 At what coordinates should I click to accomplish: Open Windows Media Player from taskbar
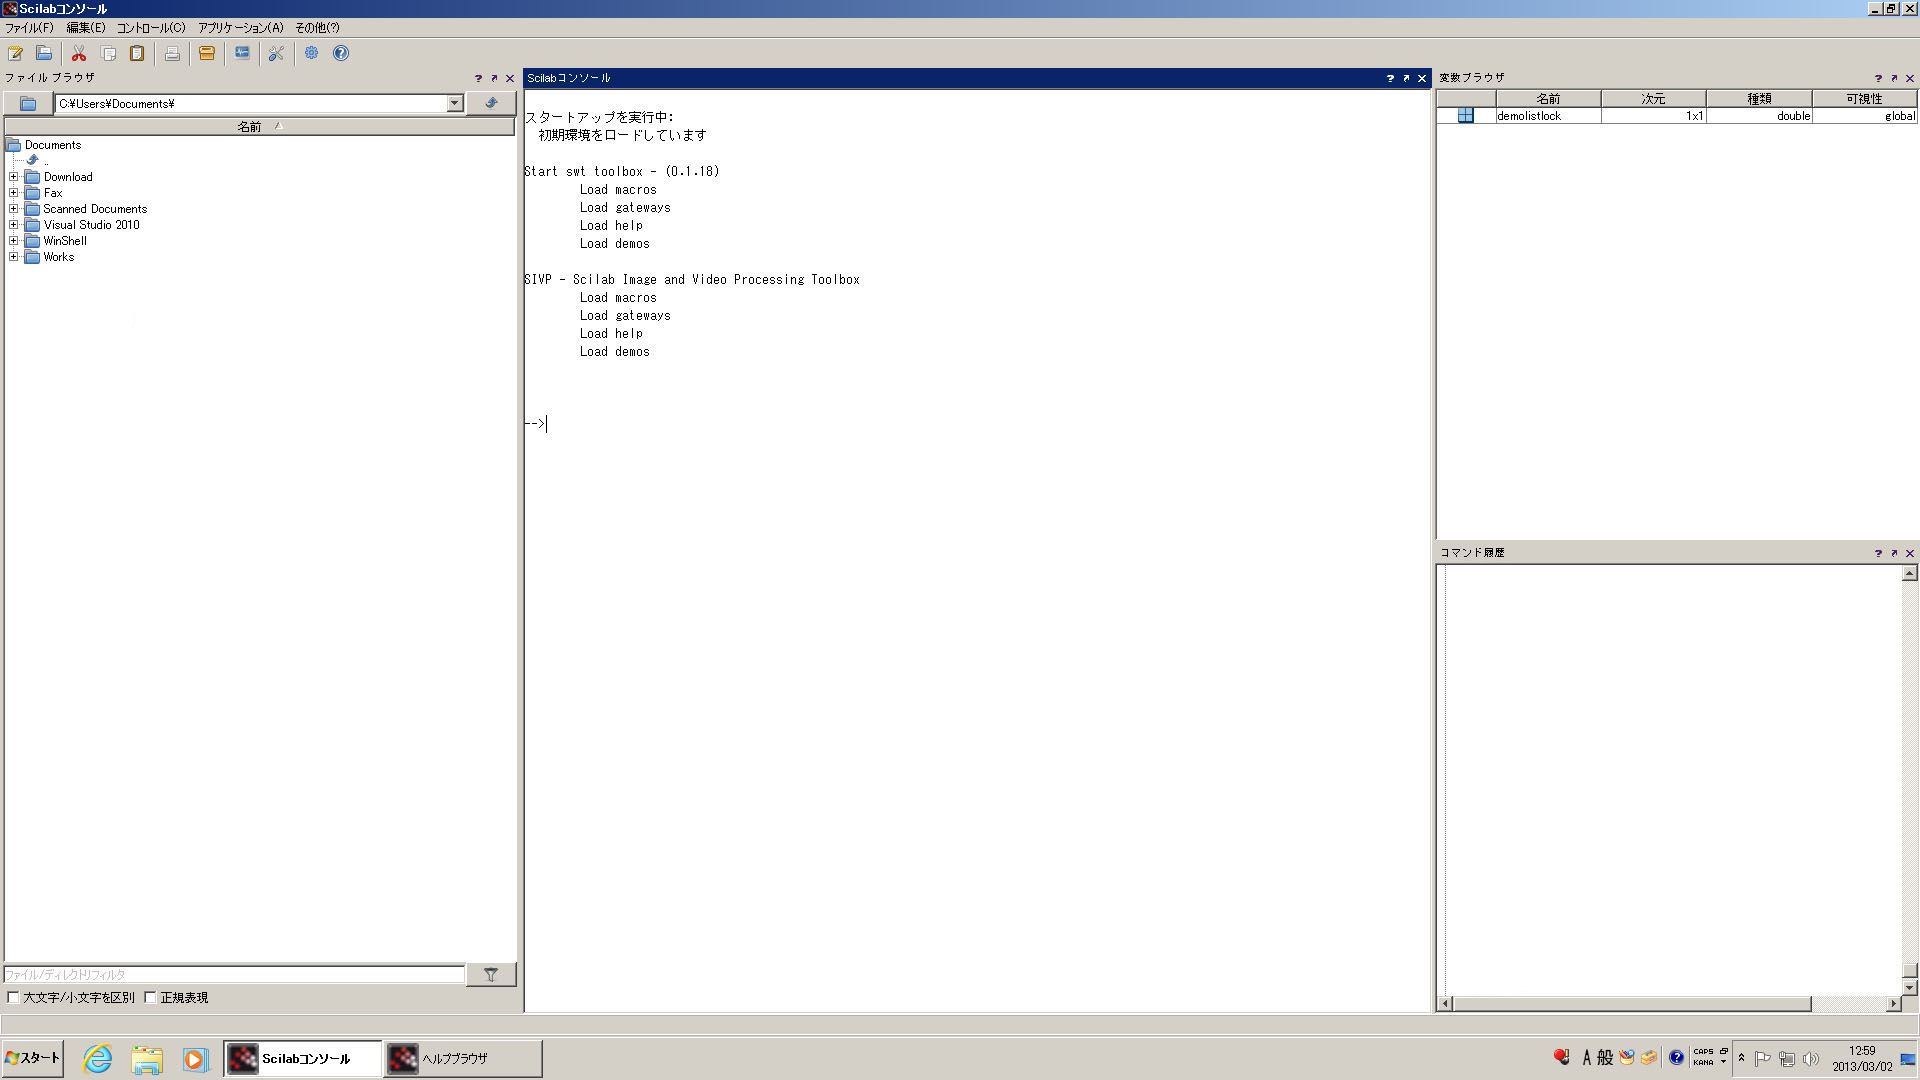194,1058
